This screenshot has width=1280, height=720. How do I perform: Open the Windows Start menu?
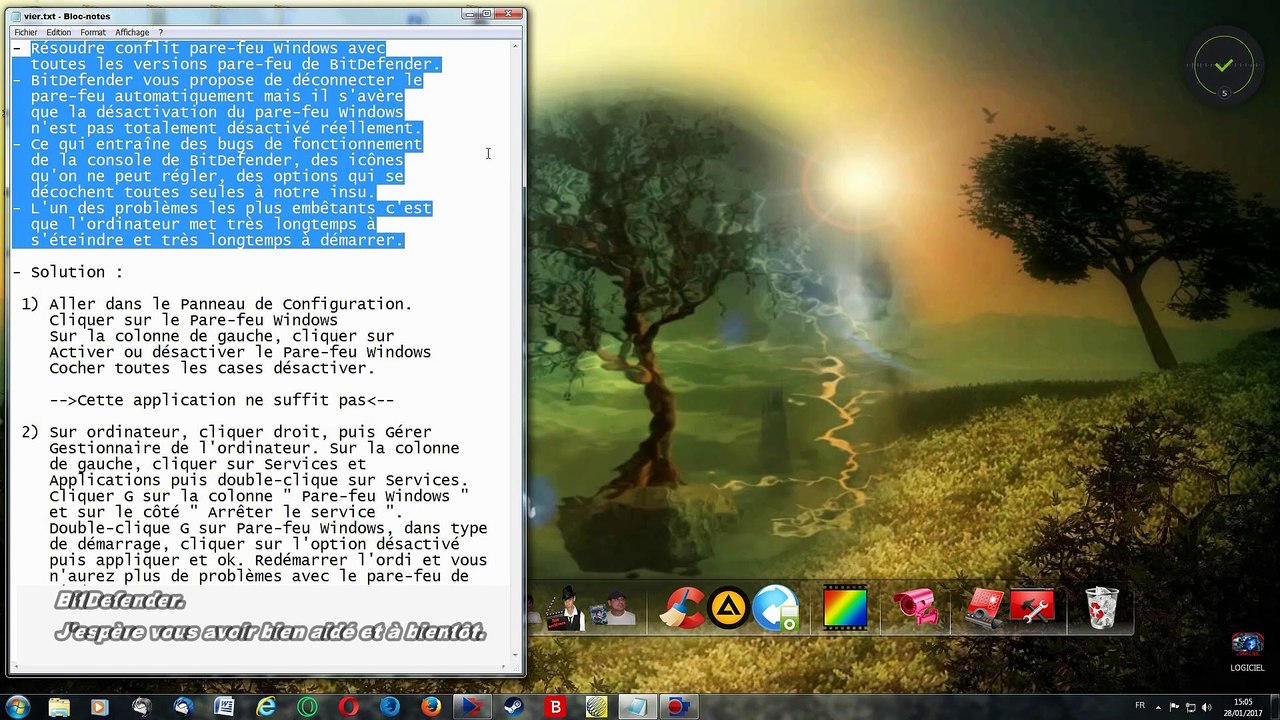click(18, 707)
